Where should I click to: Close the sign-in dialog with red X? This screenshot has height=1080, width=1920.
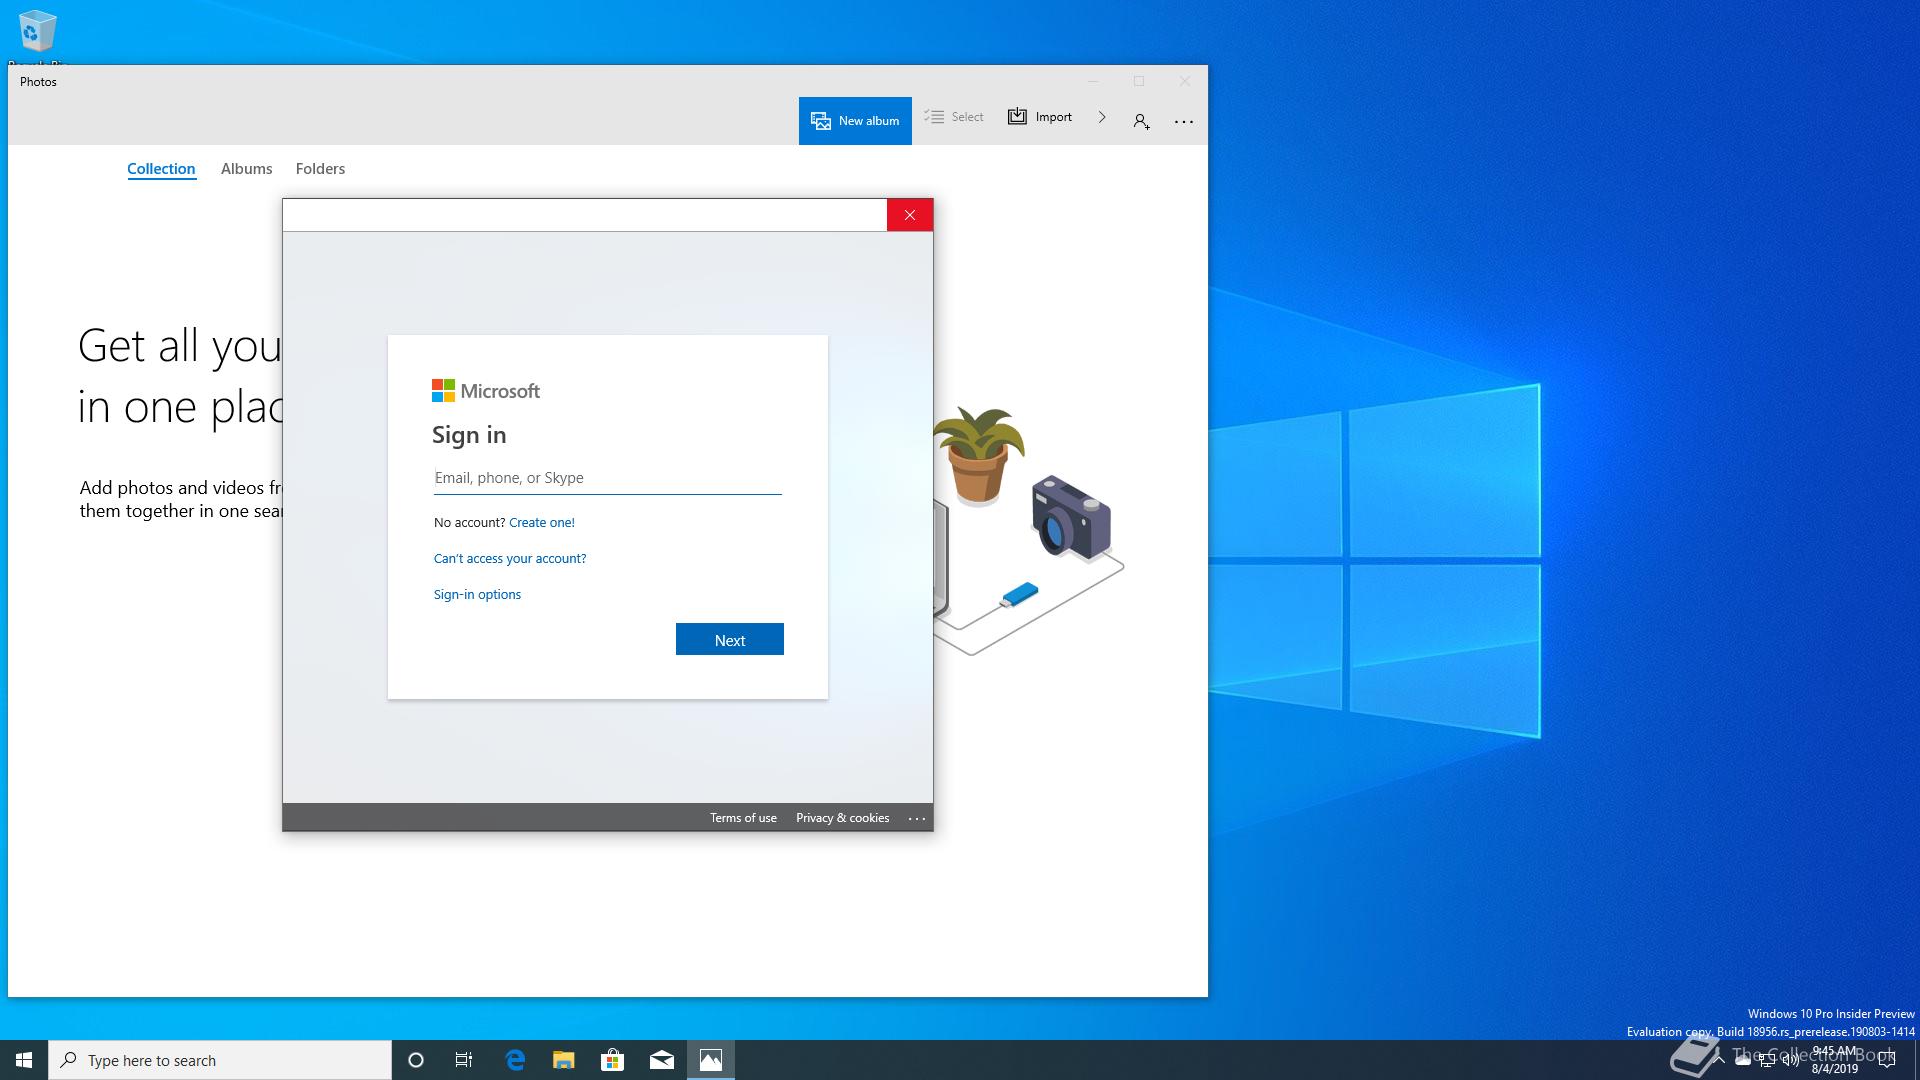[x=910, y=215]
